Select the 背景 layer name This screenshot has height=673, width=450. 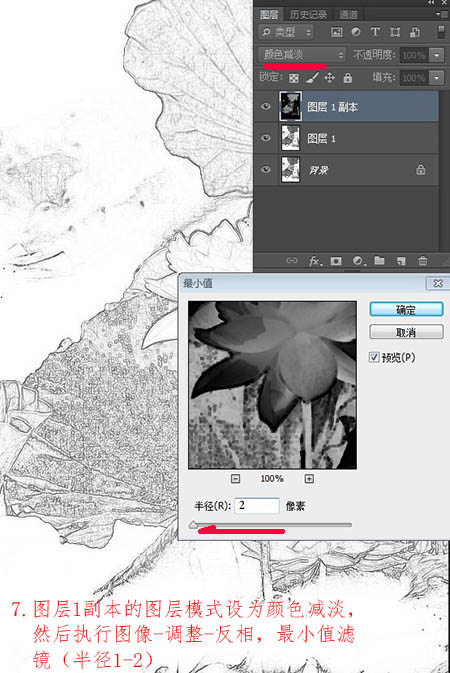318,170
